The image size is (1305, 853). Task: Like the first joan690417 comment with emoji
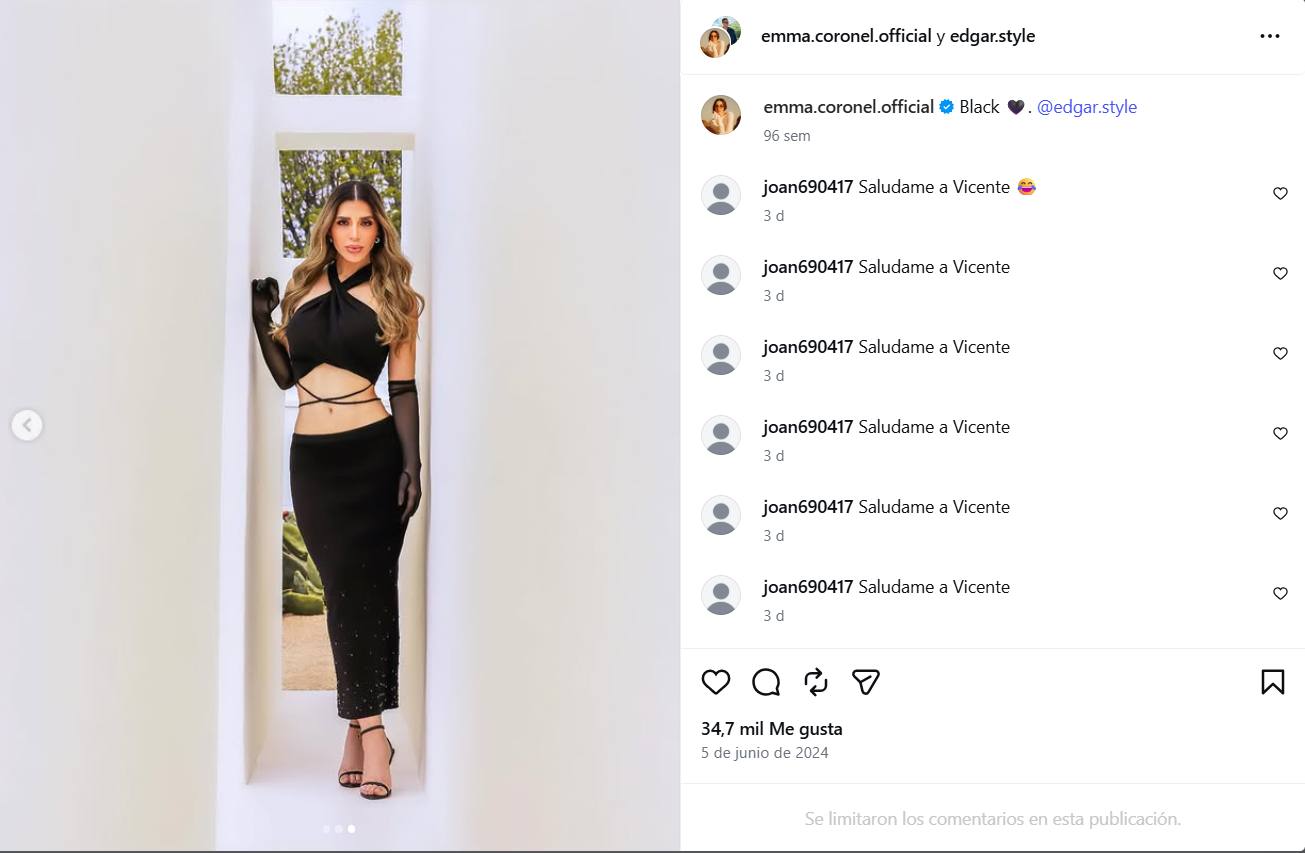click(1280, 194)
